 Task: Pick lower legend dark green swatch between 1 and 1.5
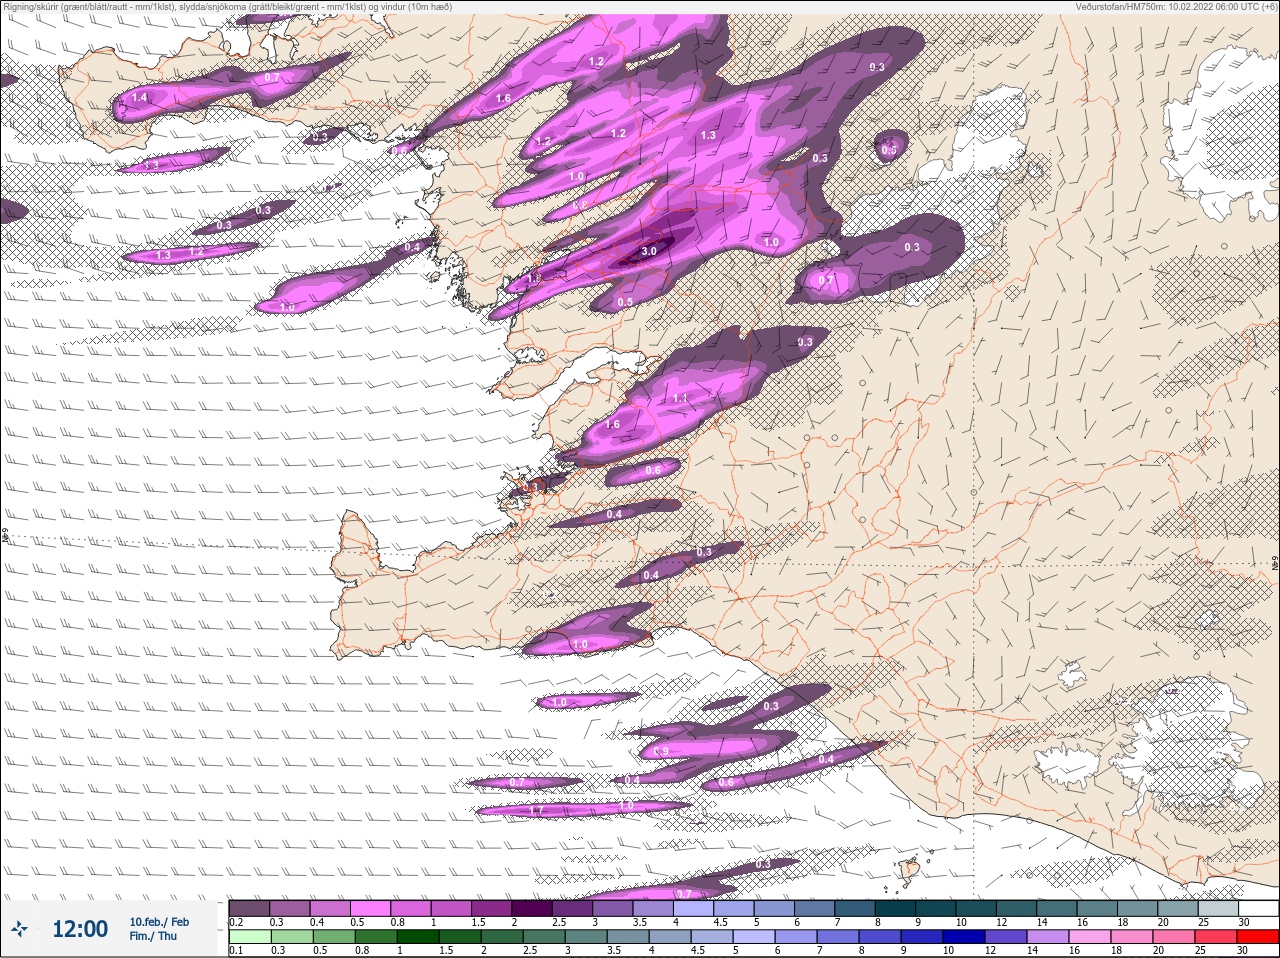(418, 938)
